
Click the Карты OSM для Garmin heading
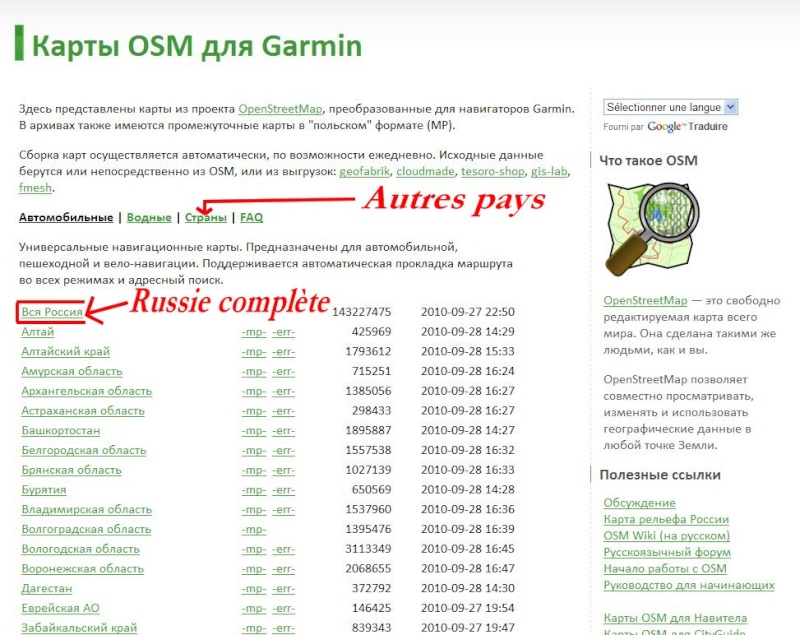click(x=196, y=46)
